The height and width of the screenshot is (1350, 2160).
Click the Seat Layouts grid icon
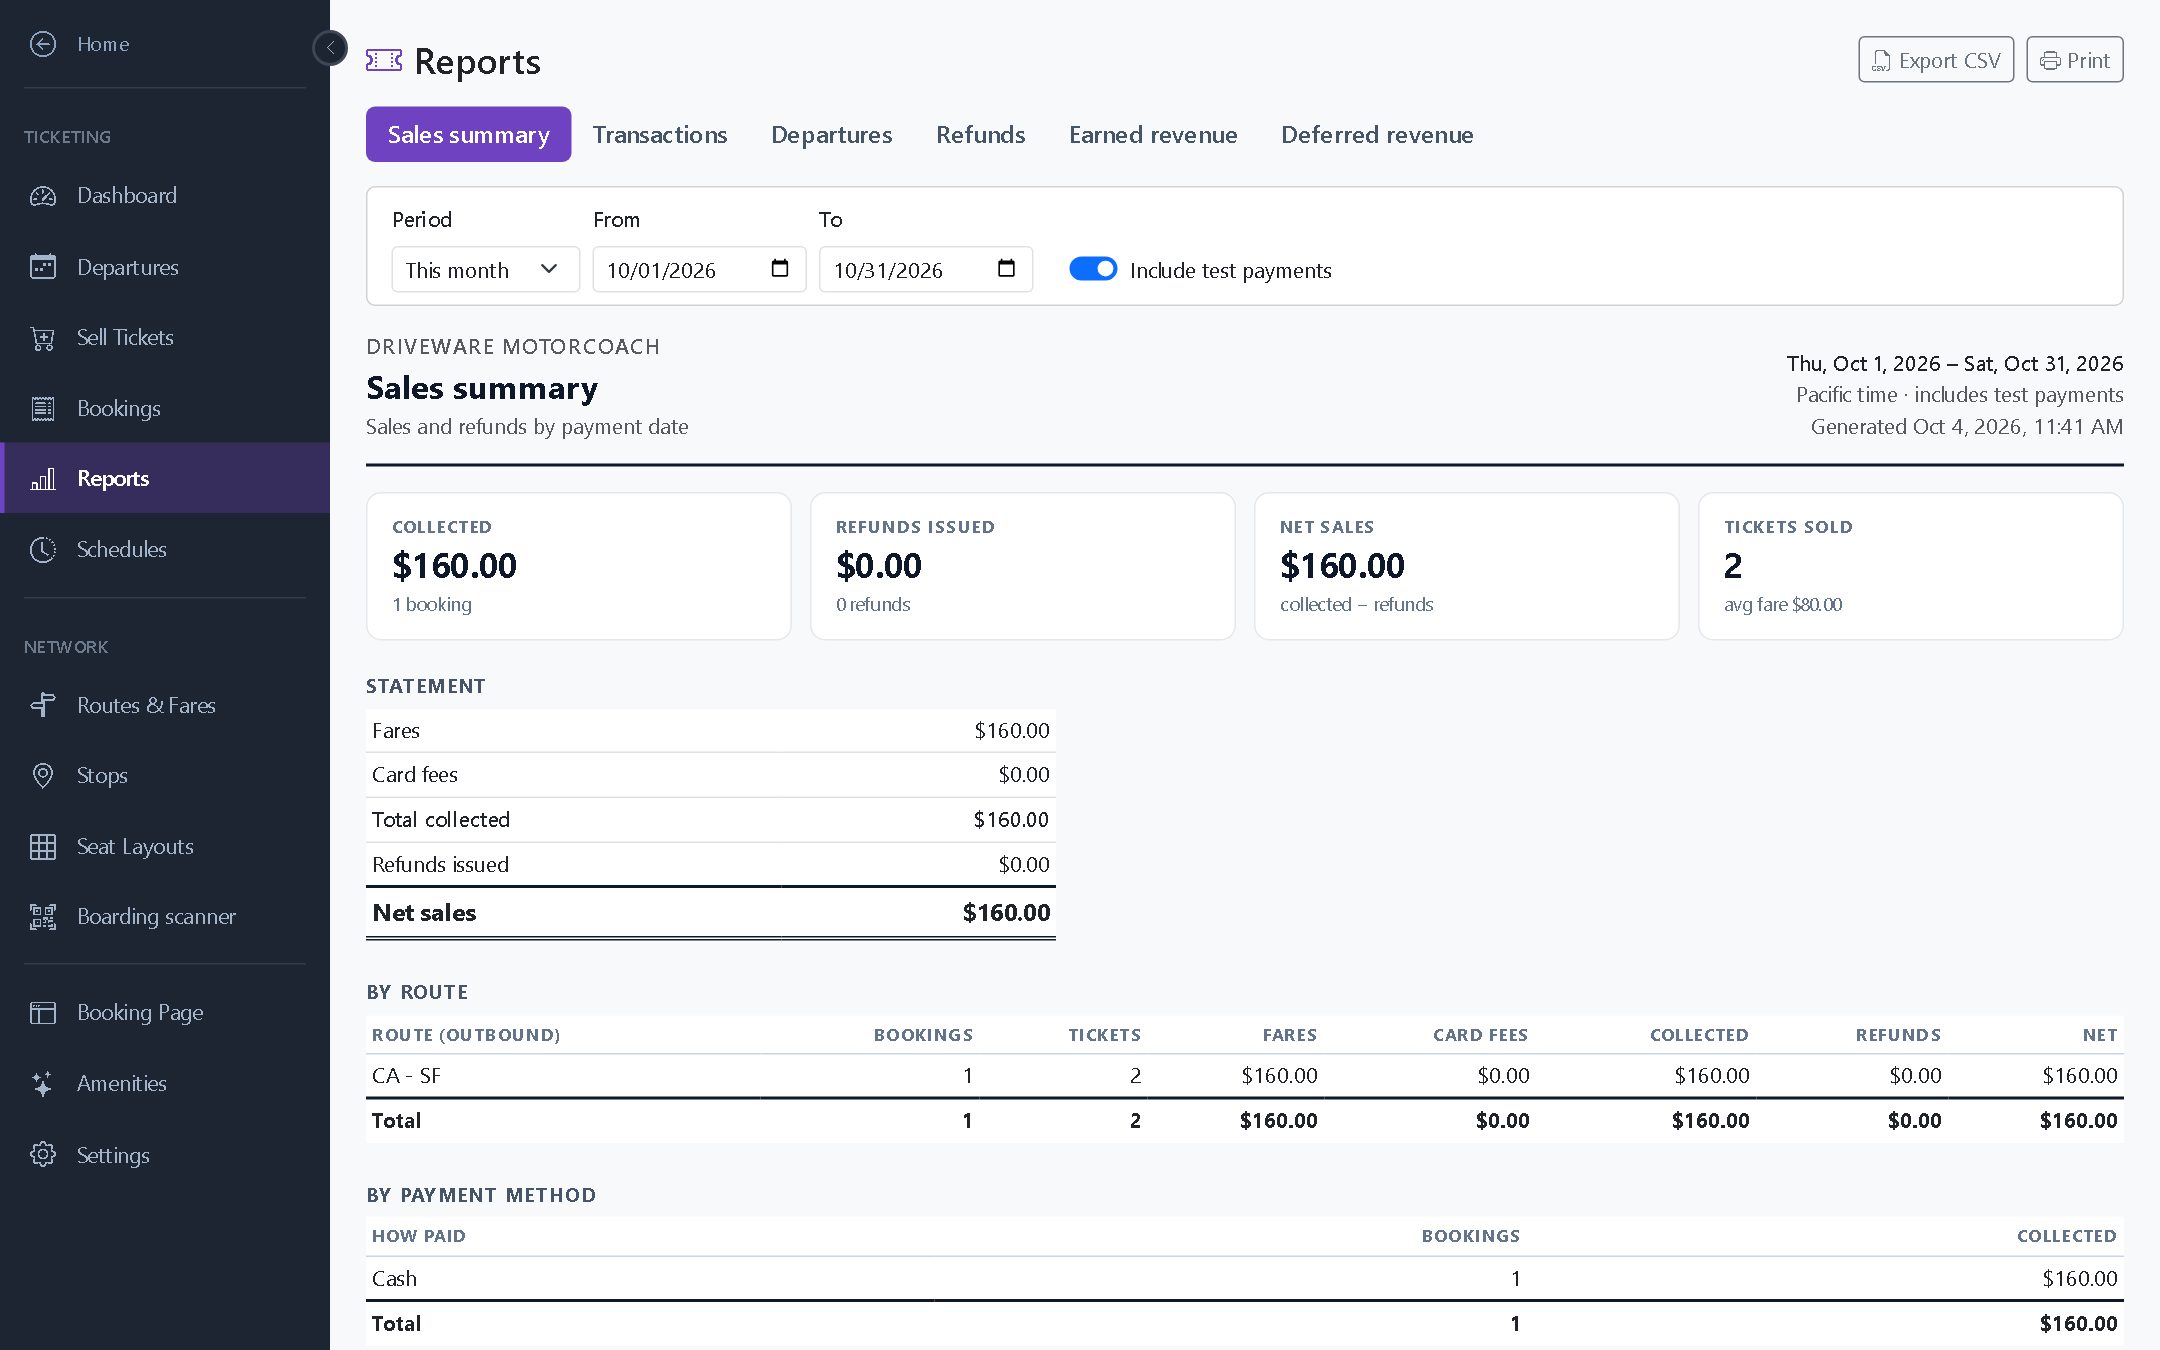pyautogui.click(x=43, y=847)
